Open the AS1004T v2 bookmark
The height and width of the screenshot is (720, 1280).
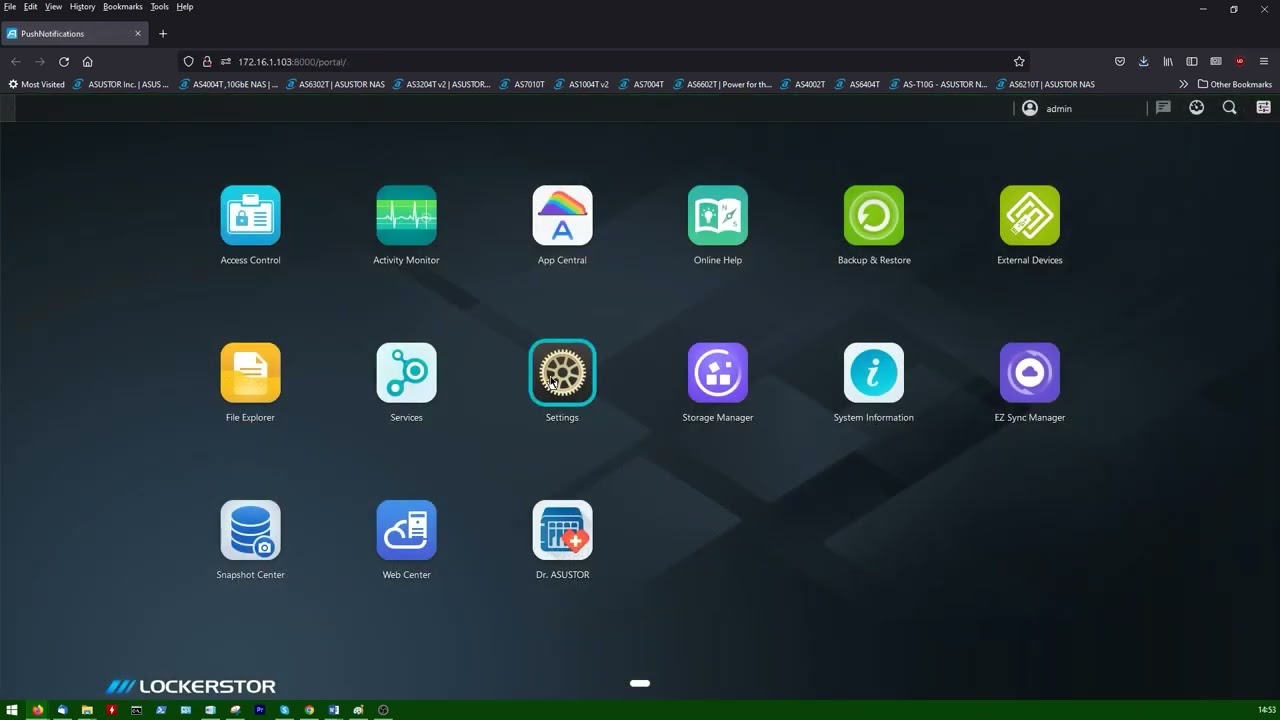point(581,84)
